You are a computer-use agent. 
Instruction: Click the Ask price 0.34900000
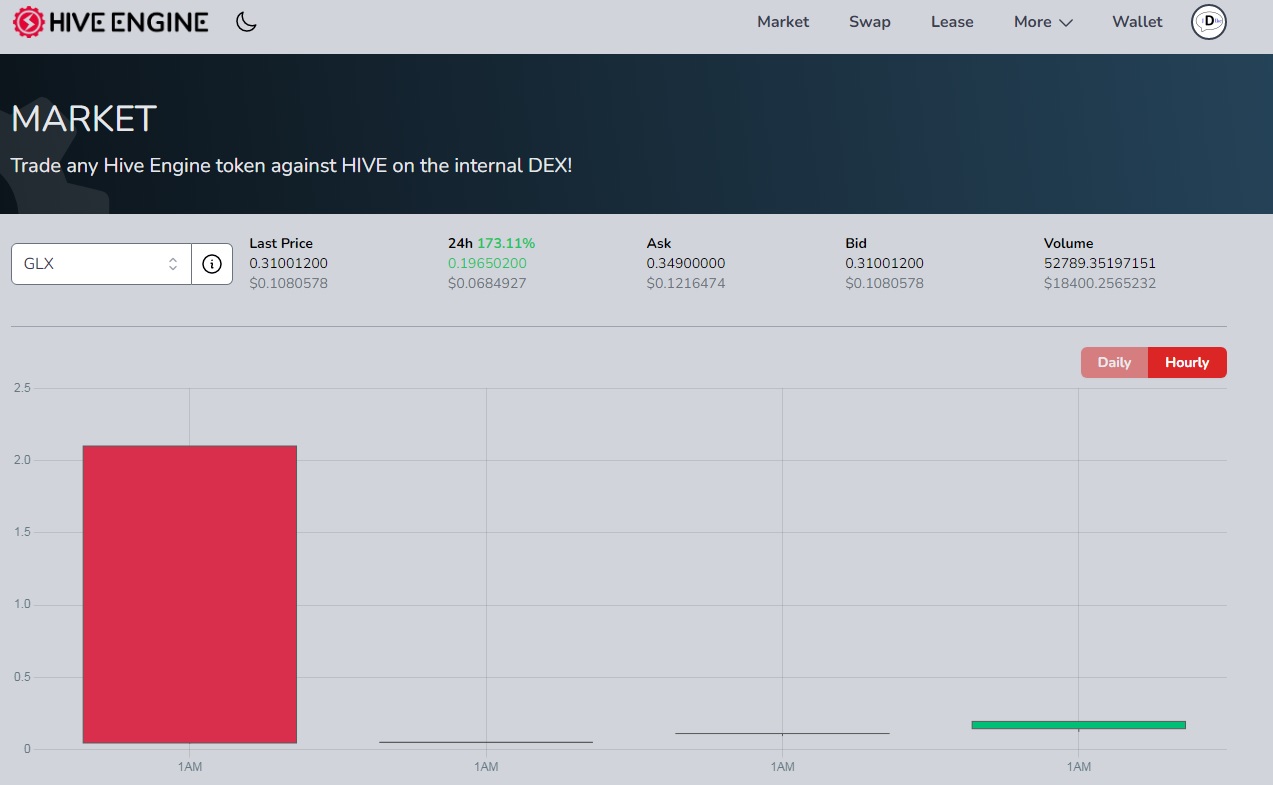click(686, 263)
